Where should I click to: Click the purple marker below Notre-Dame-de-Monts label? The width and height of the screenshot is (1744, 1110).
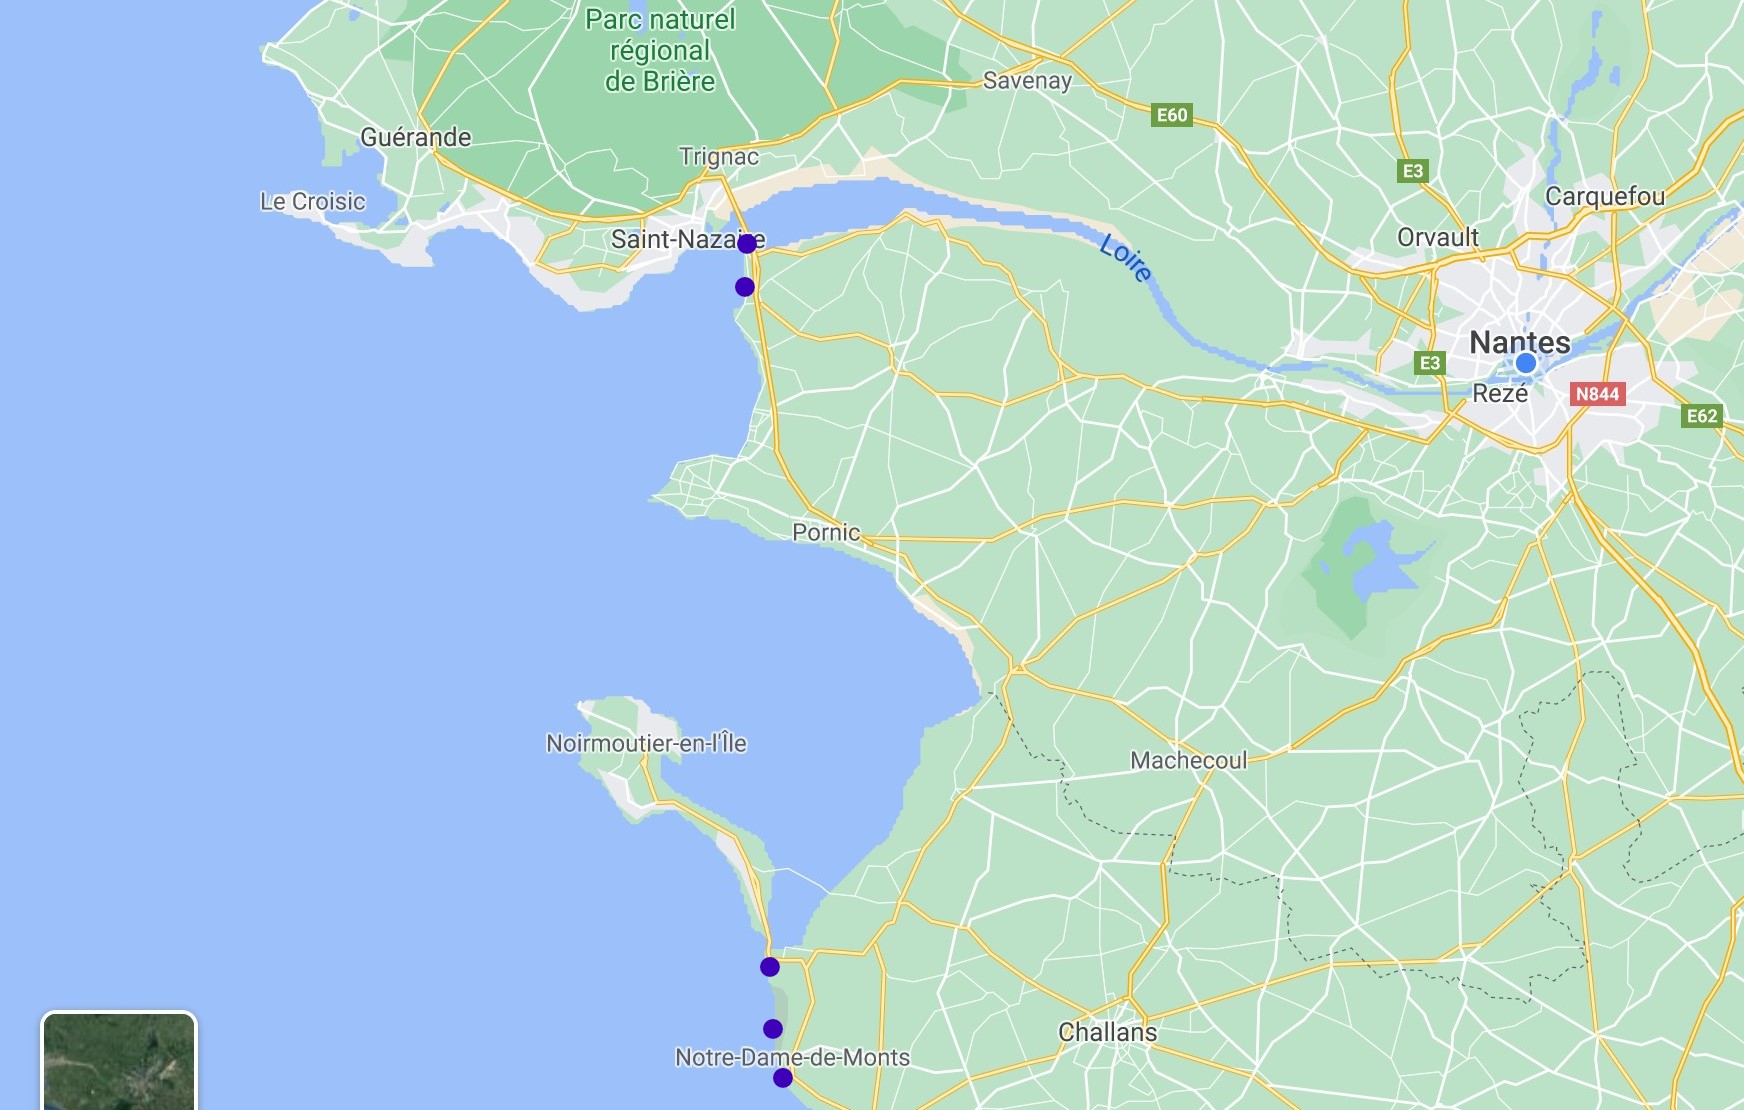pyautogui.click(x=783, y=1078)
